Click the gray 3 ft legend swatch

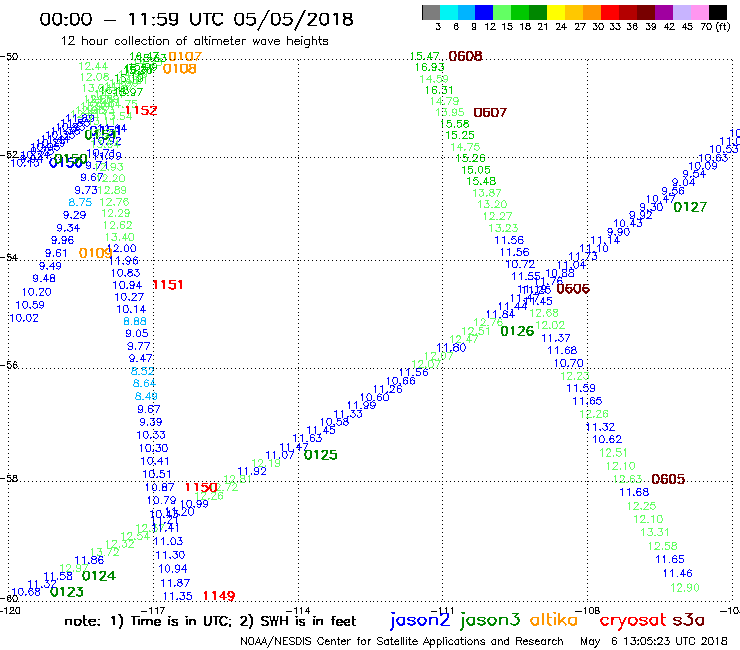click(431, 12)
